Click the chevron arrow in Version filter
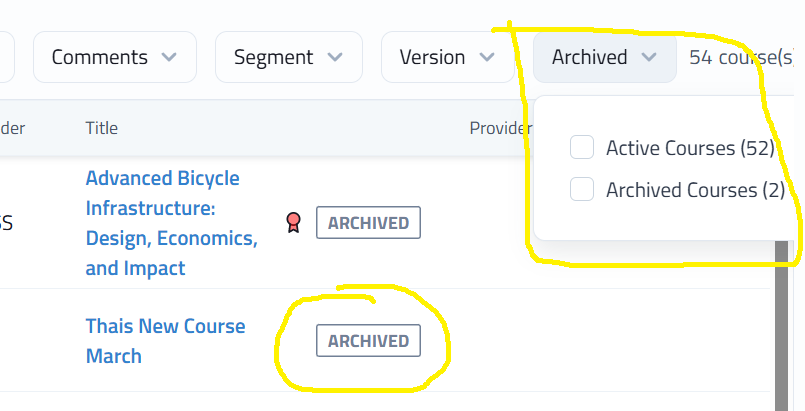 click(487, 58)
